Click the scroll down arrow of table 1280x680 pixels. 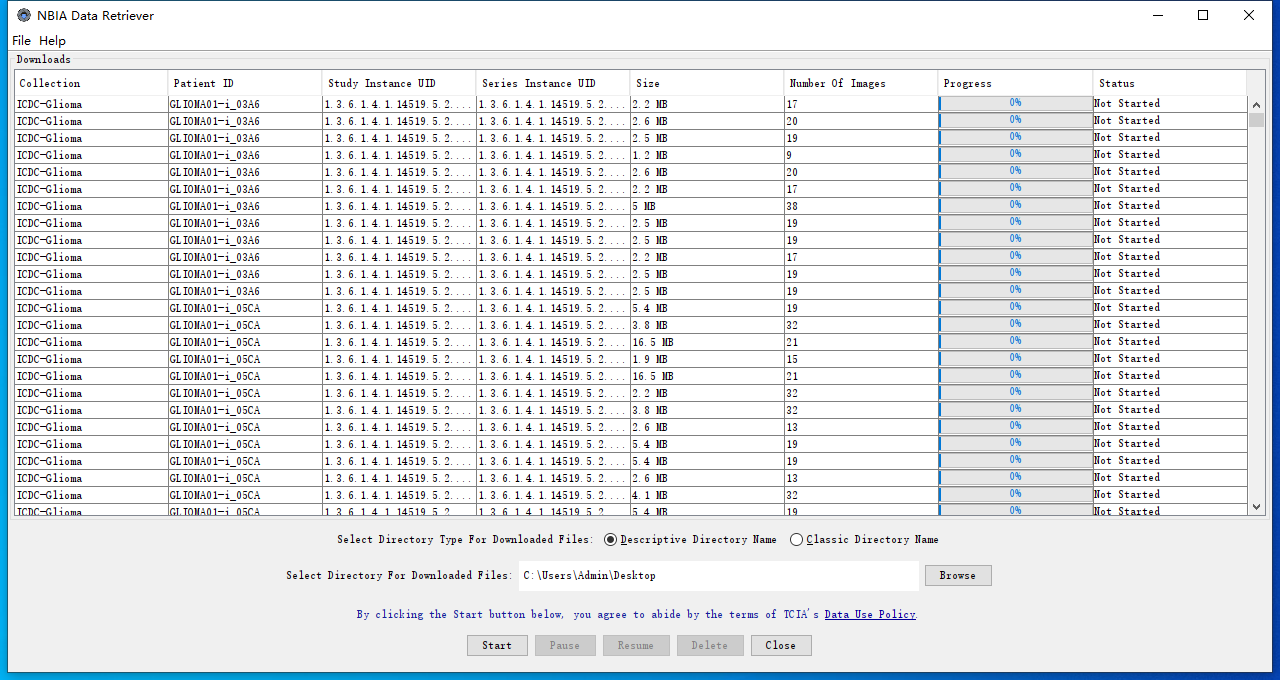[1257, 508]
